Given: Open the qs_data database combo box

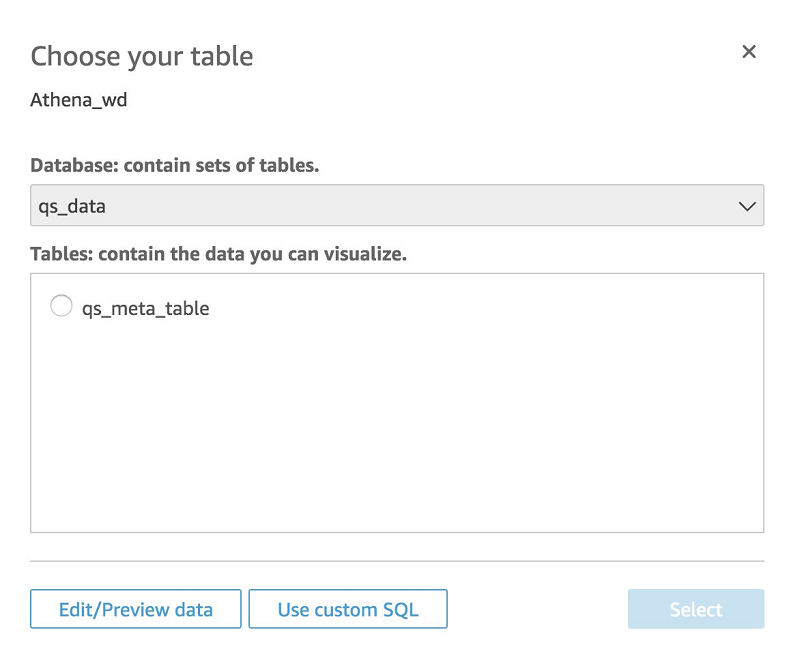Looking at the screenshot, I should click(x=397, y=206).
